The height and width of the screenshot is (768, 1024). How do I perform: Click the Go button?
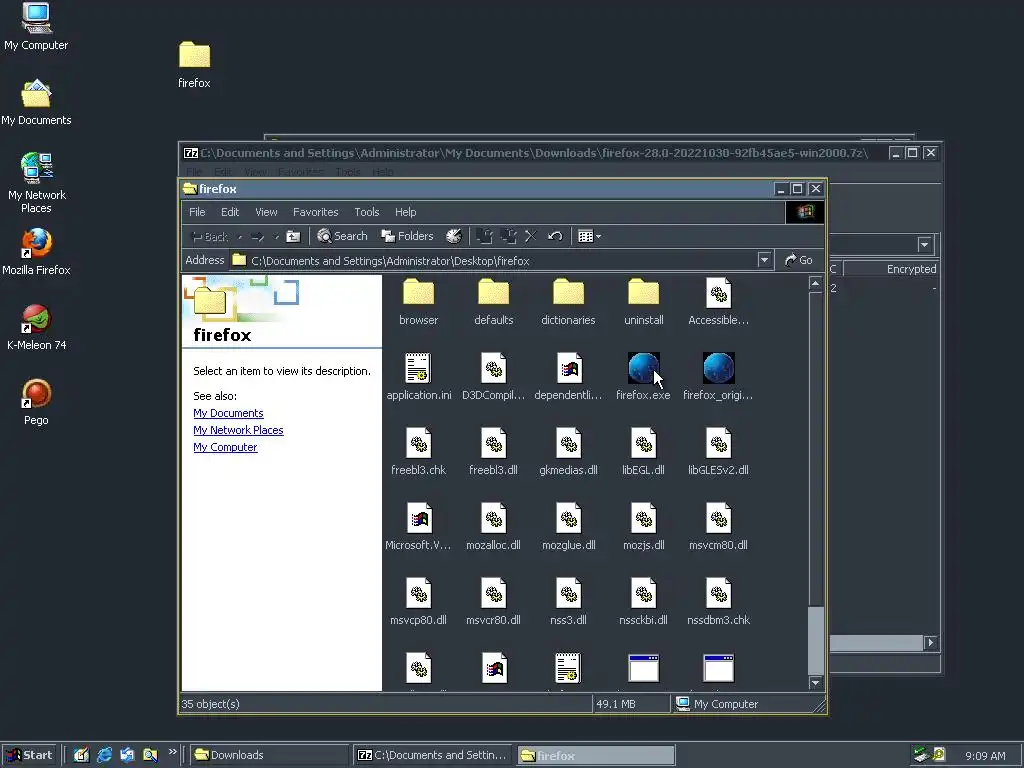coord(799,260)
